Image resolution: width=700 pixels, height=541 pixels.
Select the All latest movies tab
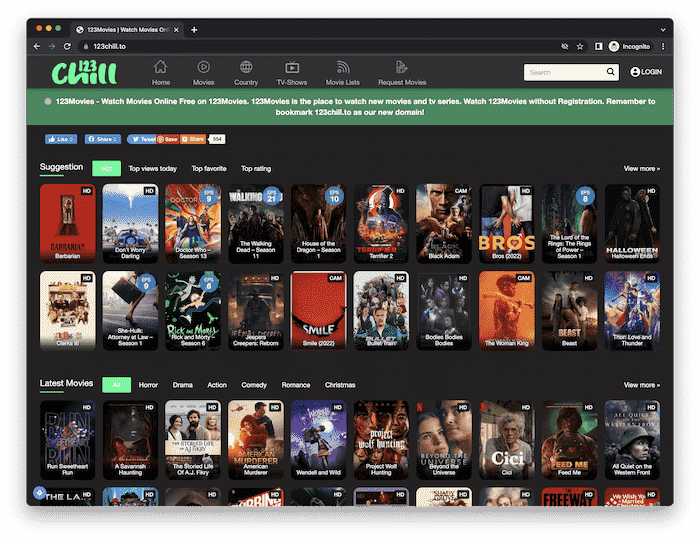[117, 385]
